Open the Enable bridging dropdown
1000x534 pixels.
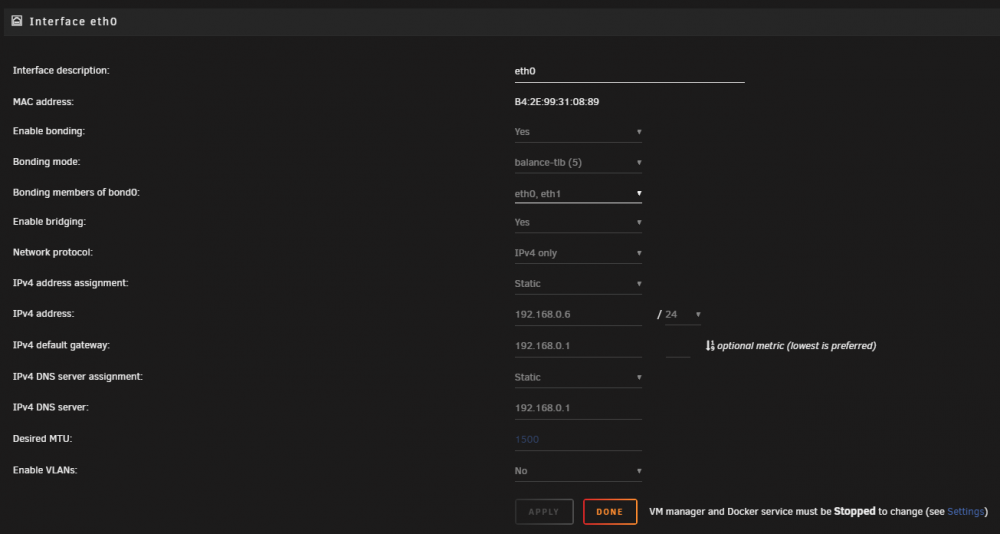(578, 223)
